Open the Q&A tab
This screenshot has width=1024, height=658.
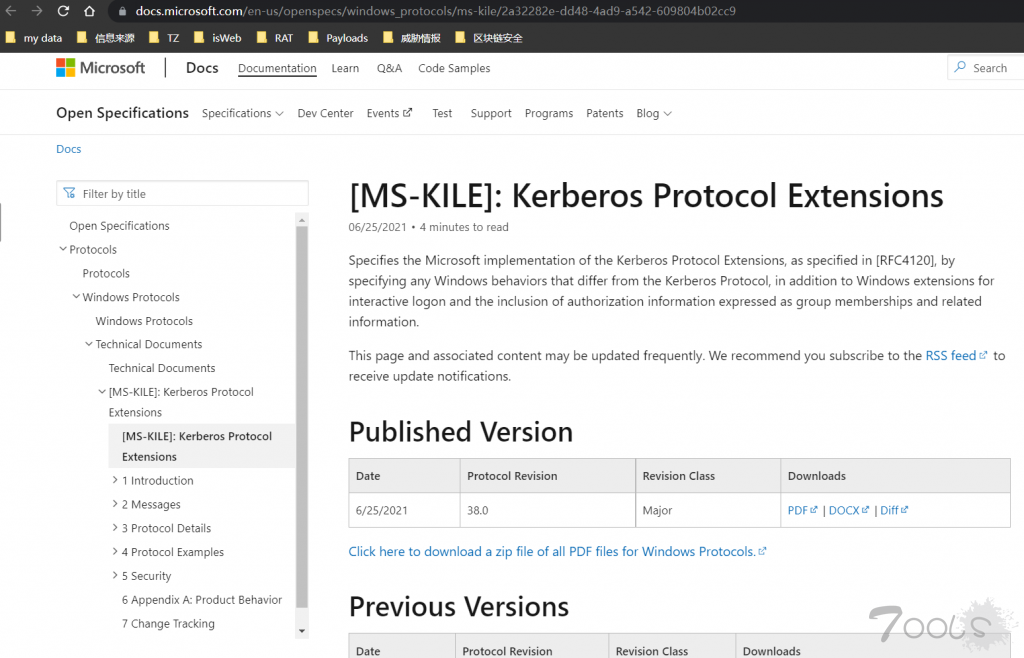click(389, 68)
